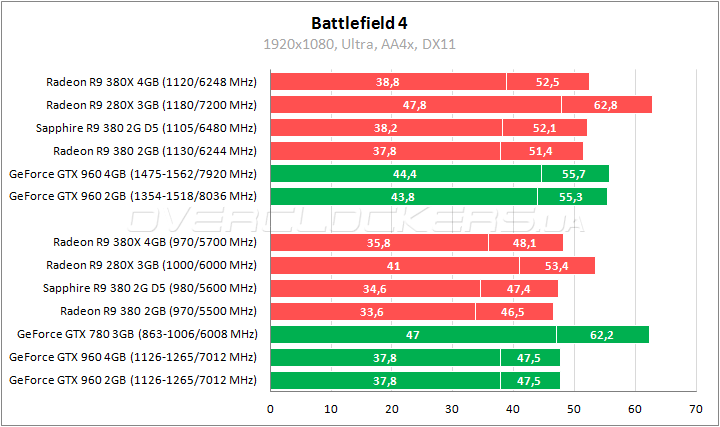Select the GeForce GTX 960 2GB (1354-1518/8036 MHz) label
The width and height of the screenshot is (720, 427).
tap(132, 197)
